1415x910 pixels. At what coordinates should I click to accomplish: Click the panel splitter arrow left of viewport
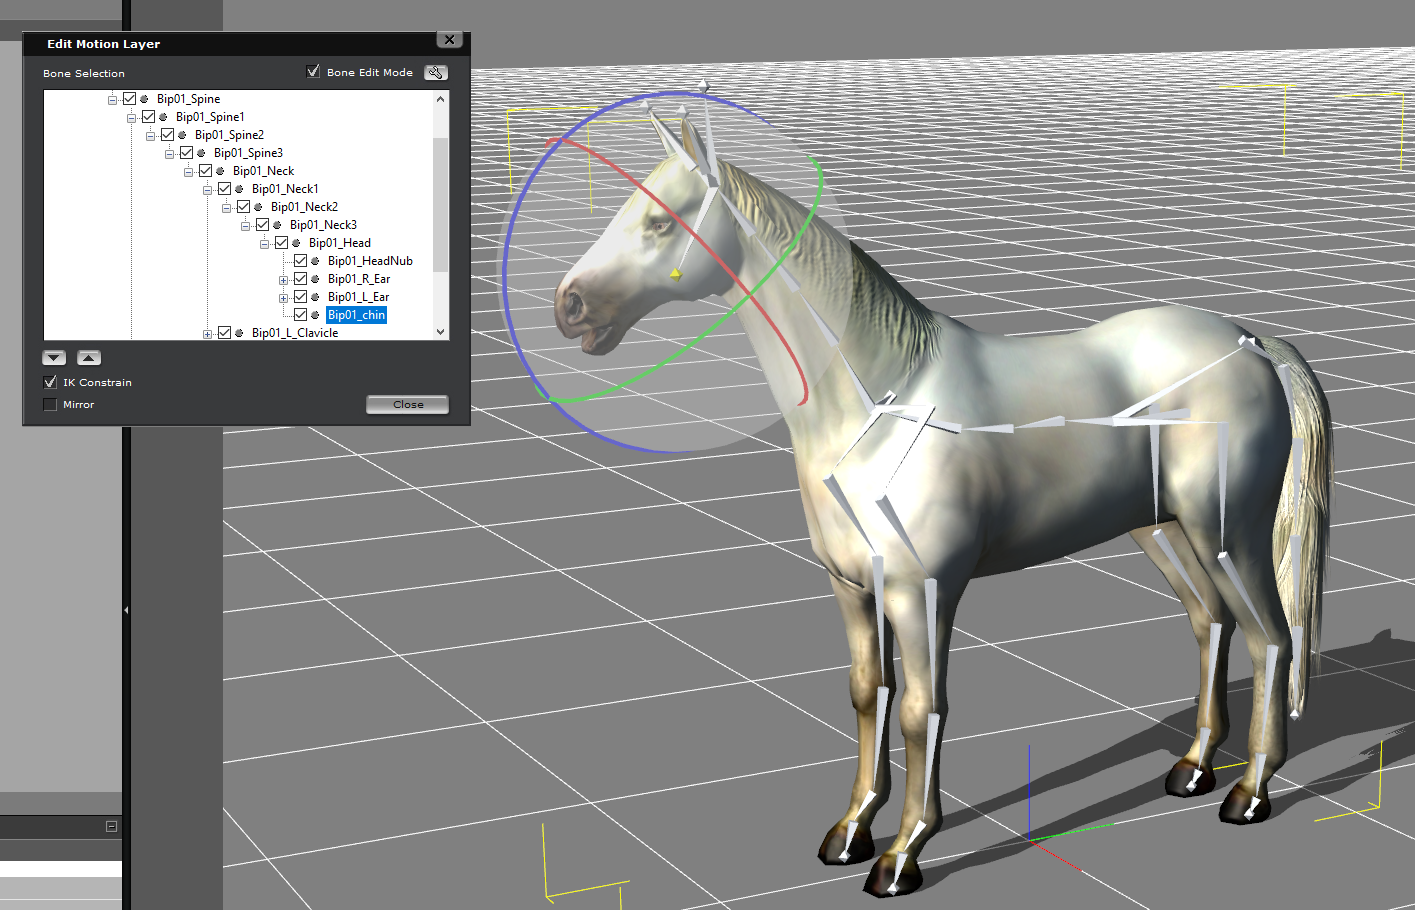126,609
